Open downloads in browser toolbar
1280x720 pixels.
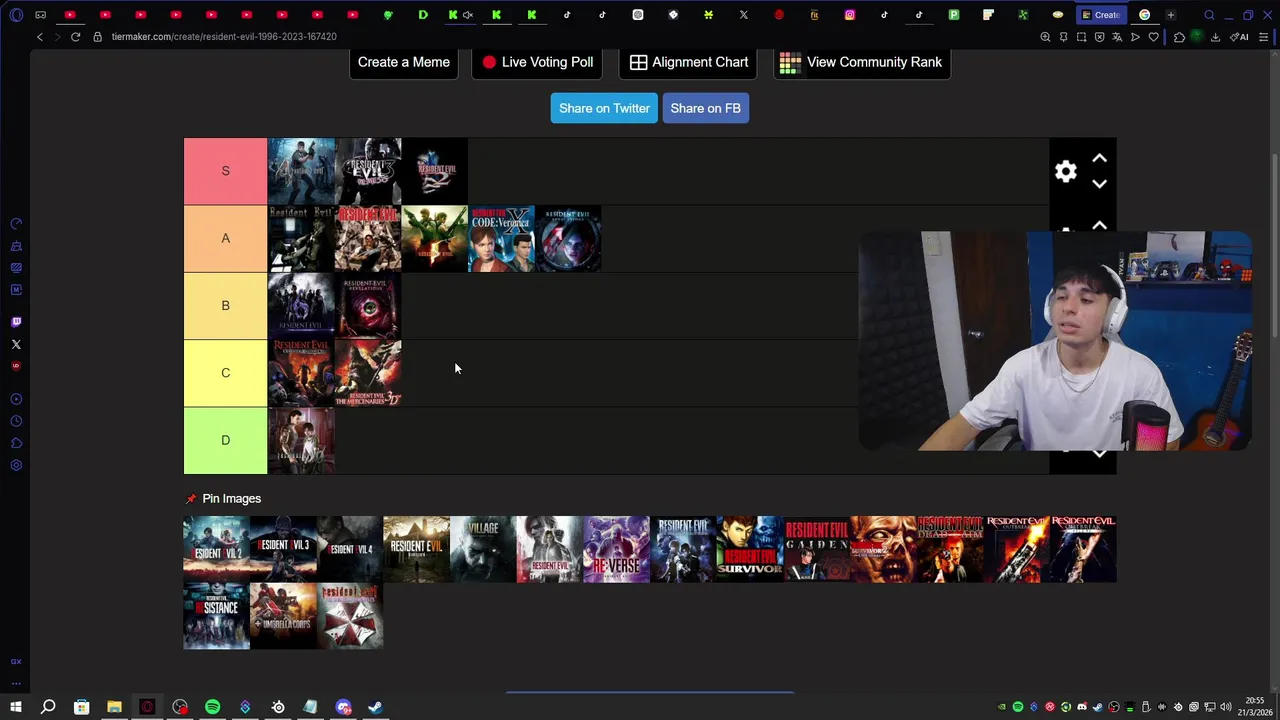1215,37
